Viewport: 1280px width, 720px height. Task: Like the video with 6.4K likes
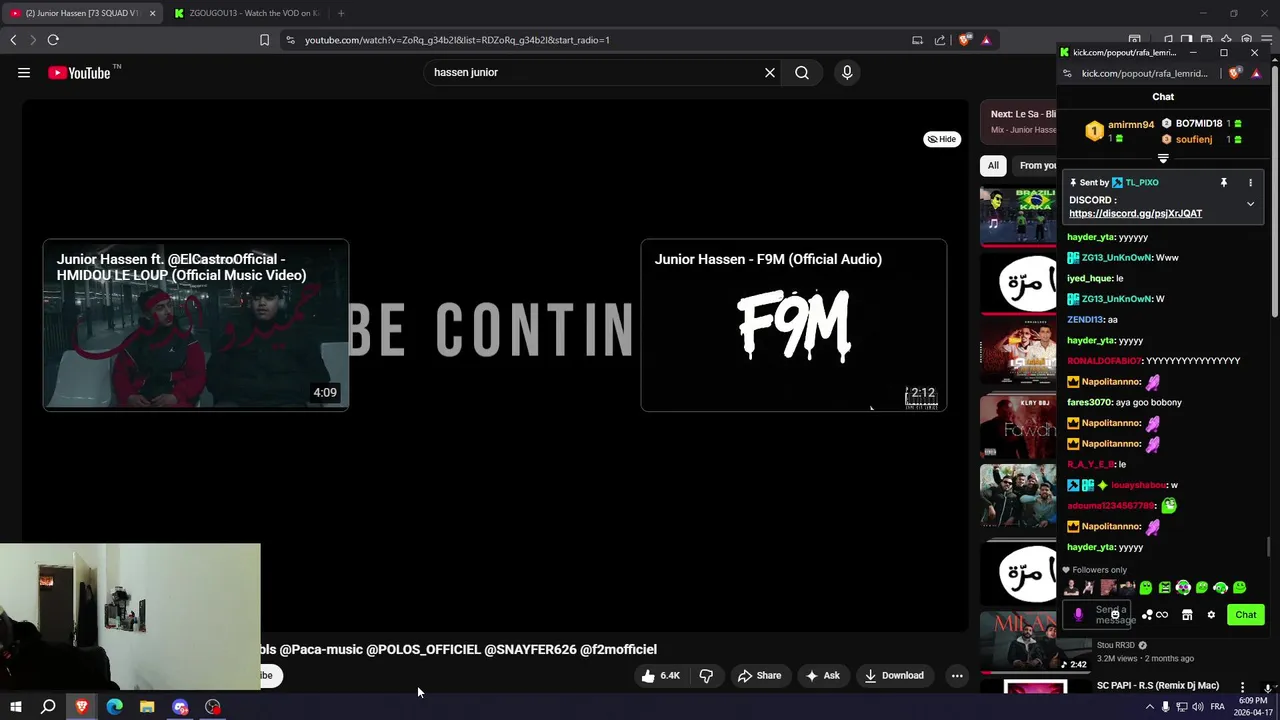662,676
